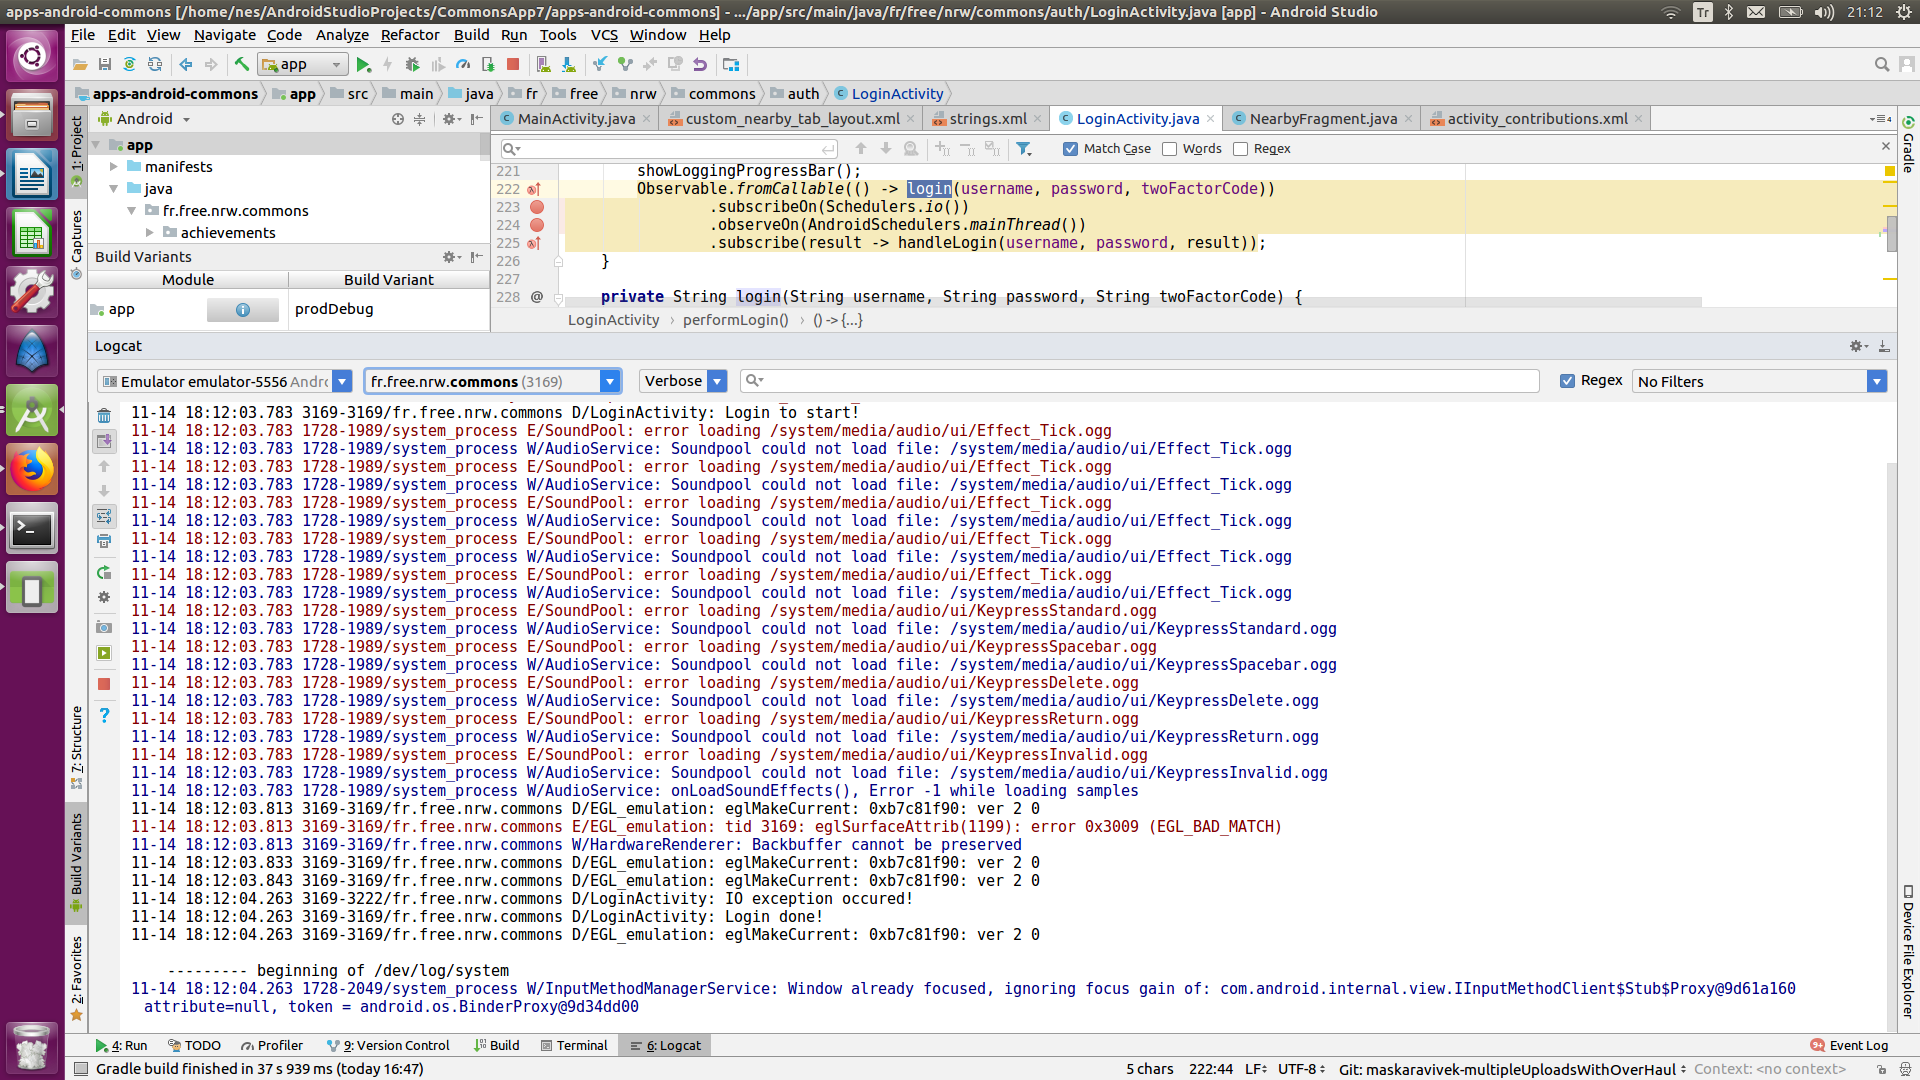Open Logcat settings via gear icon
This screenshot has height=1080, width=1920.
click(104, 597)
